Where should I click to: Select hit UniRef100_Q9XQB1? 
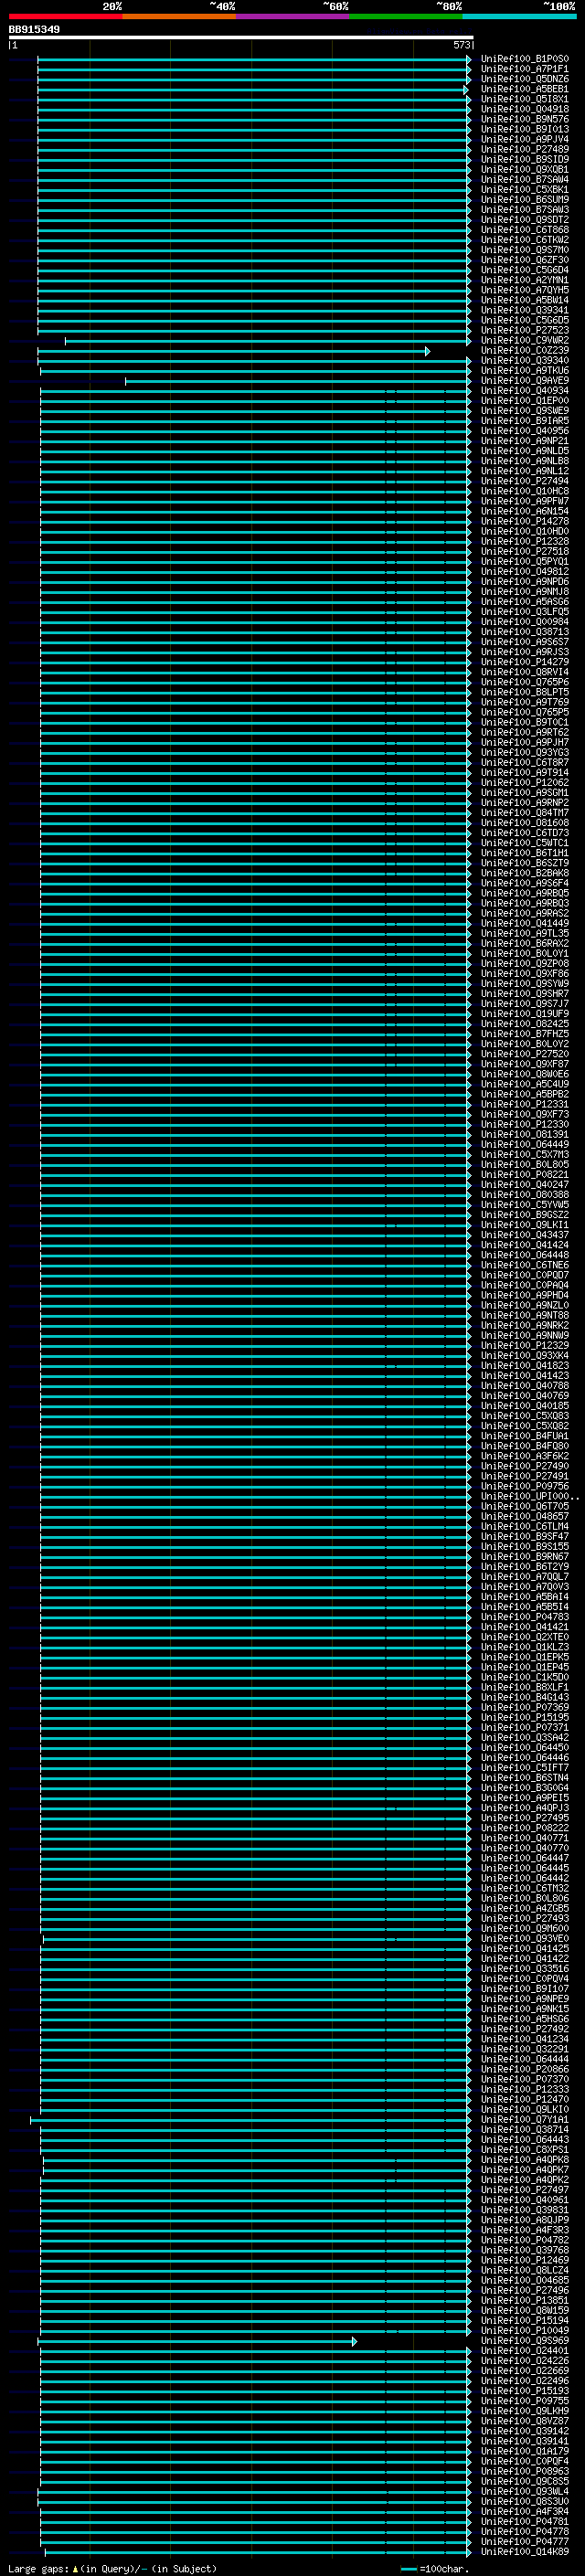tap(524, 169)
